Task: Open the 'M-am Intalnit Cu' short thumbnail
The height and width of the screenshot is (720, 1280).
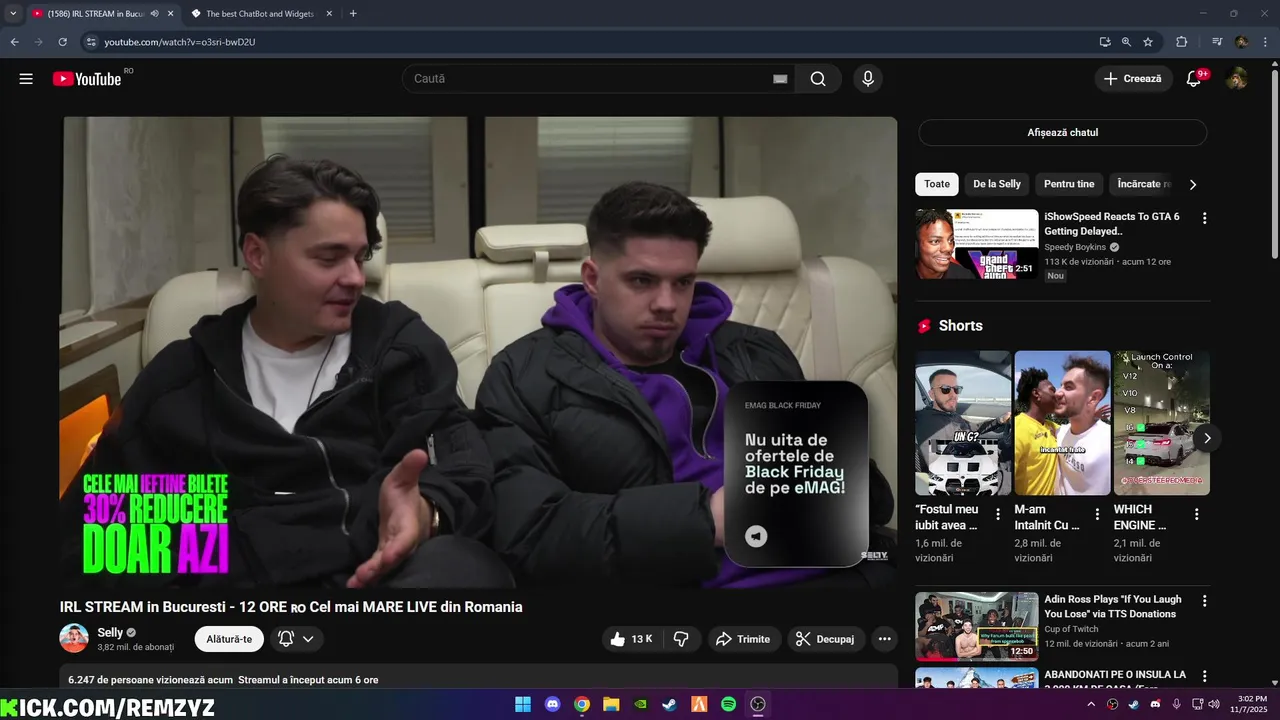Action: [1062, 423]
